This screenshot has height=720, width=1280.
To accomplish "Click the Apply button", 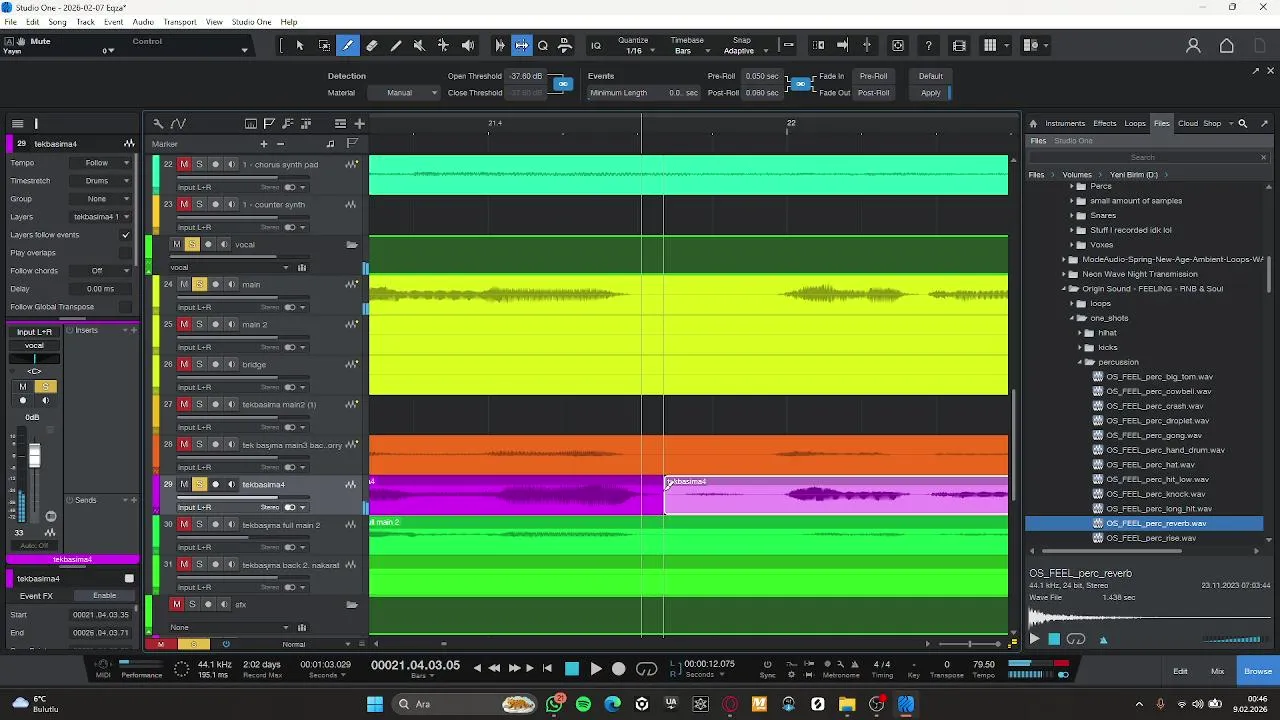I will coord(931,93).
